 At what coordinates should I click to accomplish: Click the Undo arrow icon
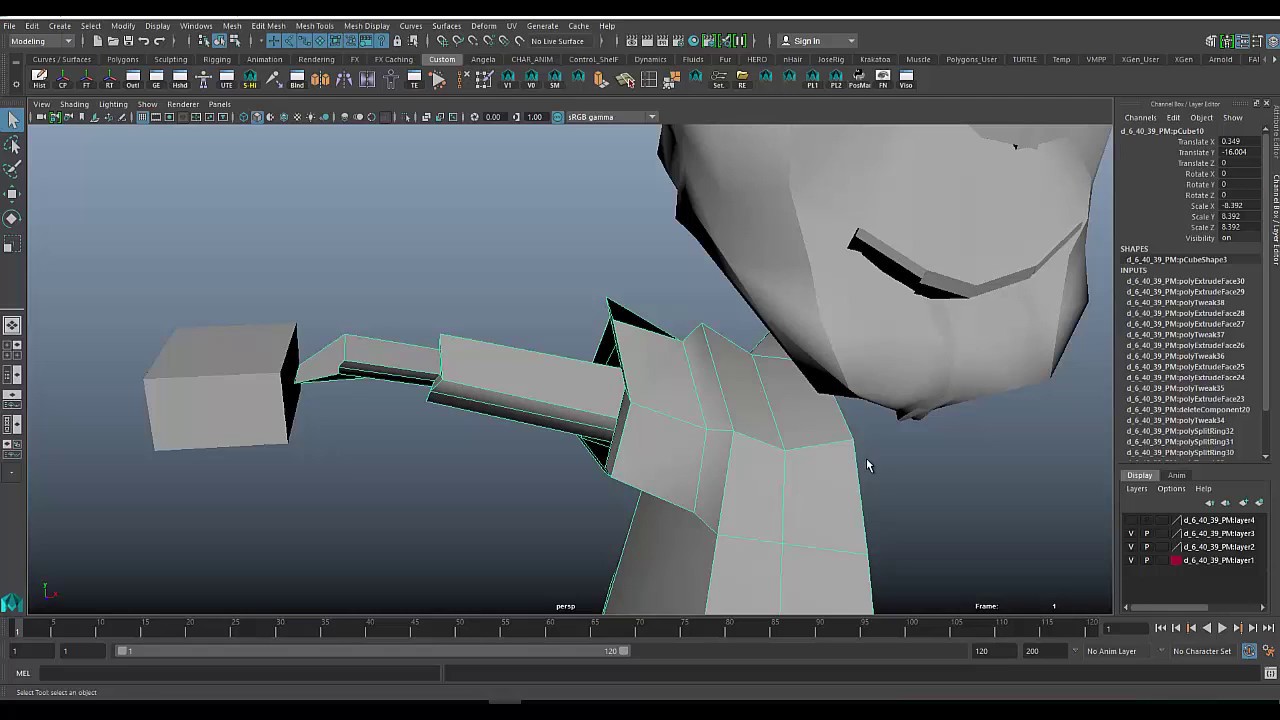pos(144,41)
